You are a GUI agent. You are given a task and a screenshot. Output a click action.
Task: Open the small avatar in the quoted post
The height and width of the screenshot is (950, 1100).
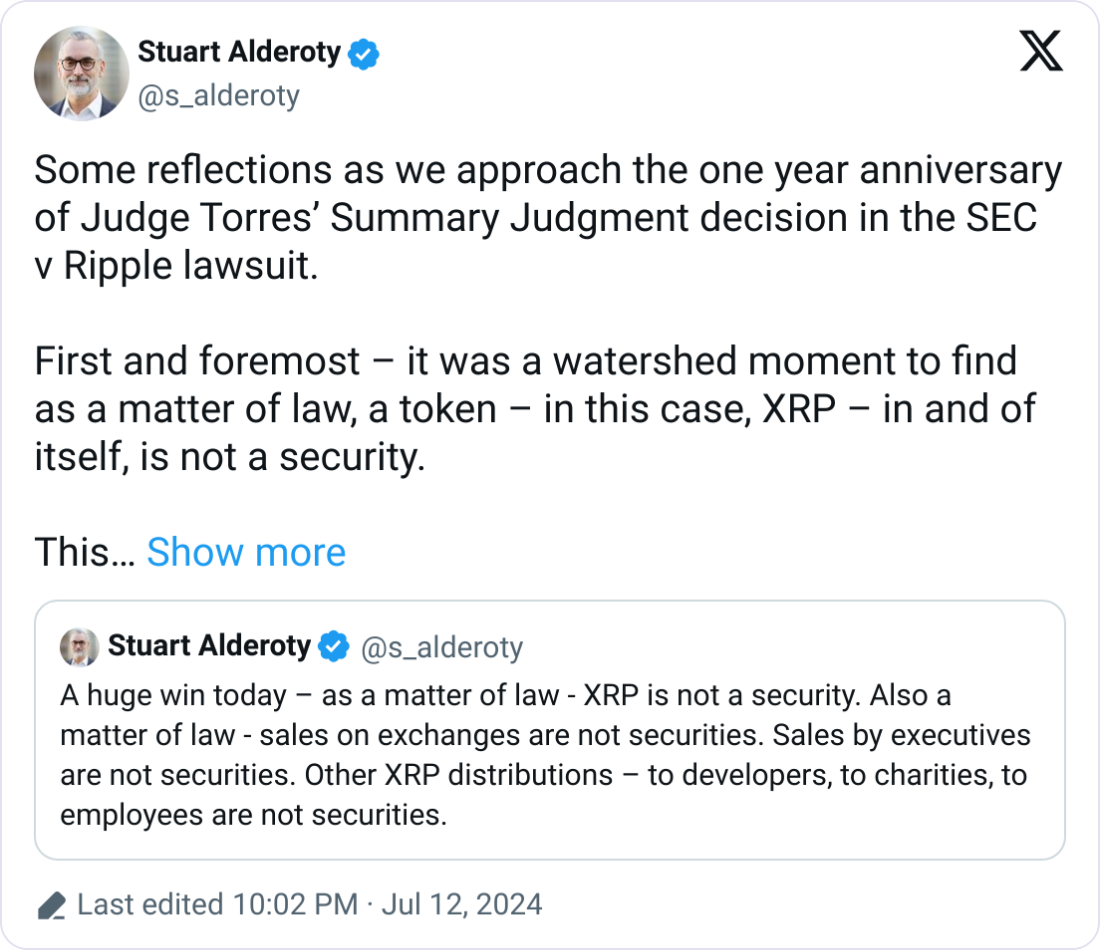coord(79,647)
